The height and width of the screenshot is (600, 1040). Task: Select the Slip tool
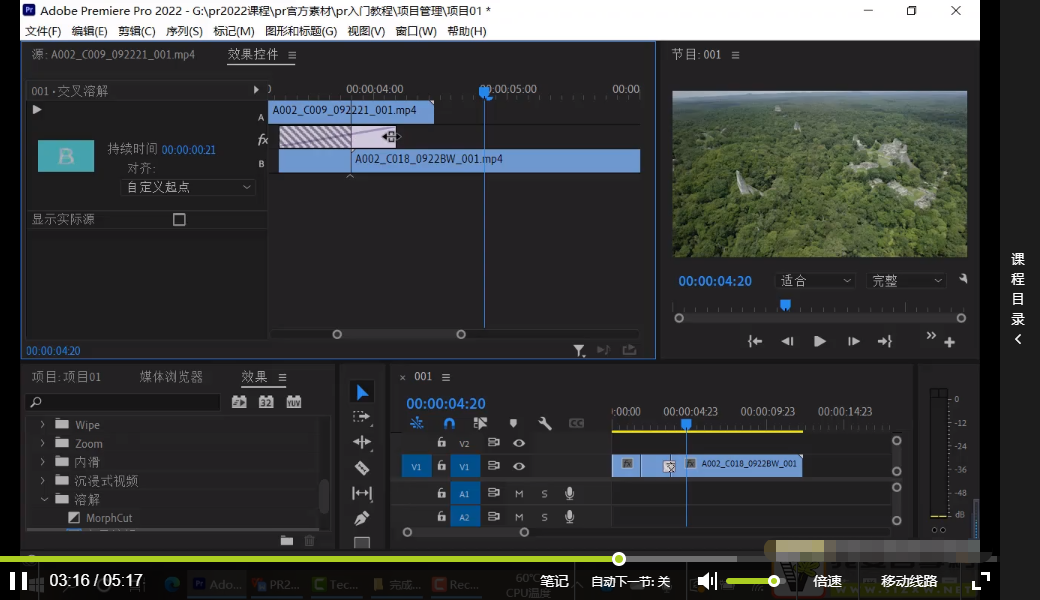click(361, 493)
